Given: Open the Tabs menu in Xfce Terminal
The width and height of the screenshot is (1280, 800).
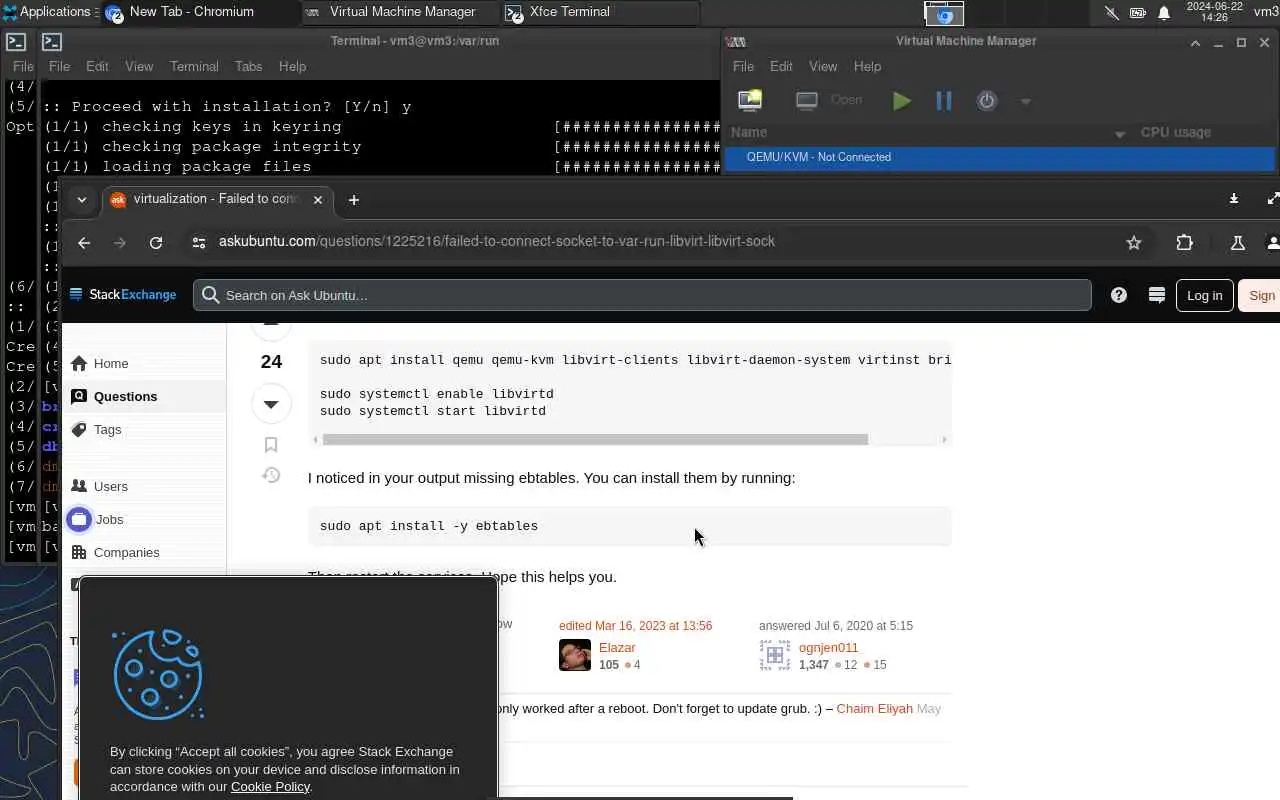Looking at the screenshot, I should tap(248, 66).
